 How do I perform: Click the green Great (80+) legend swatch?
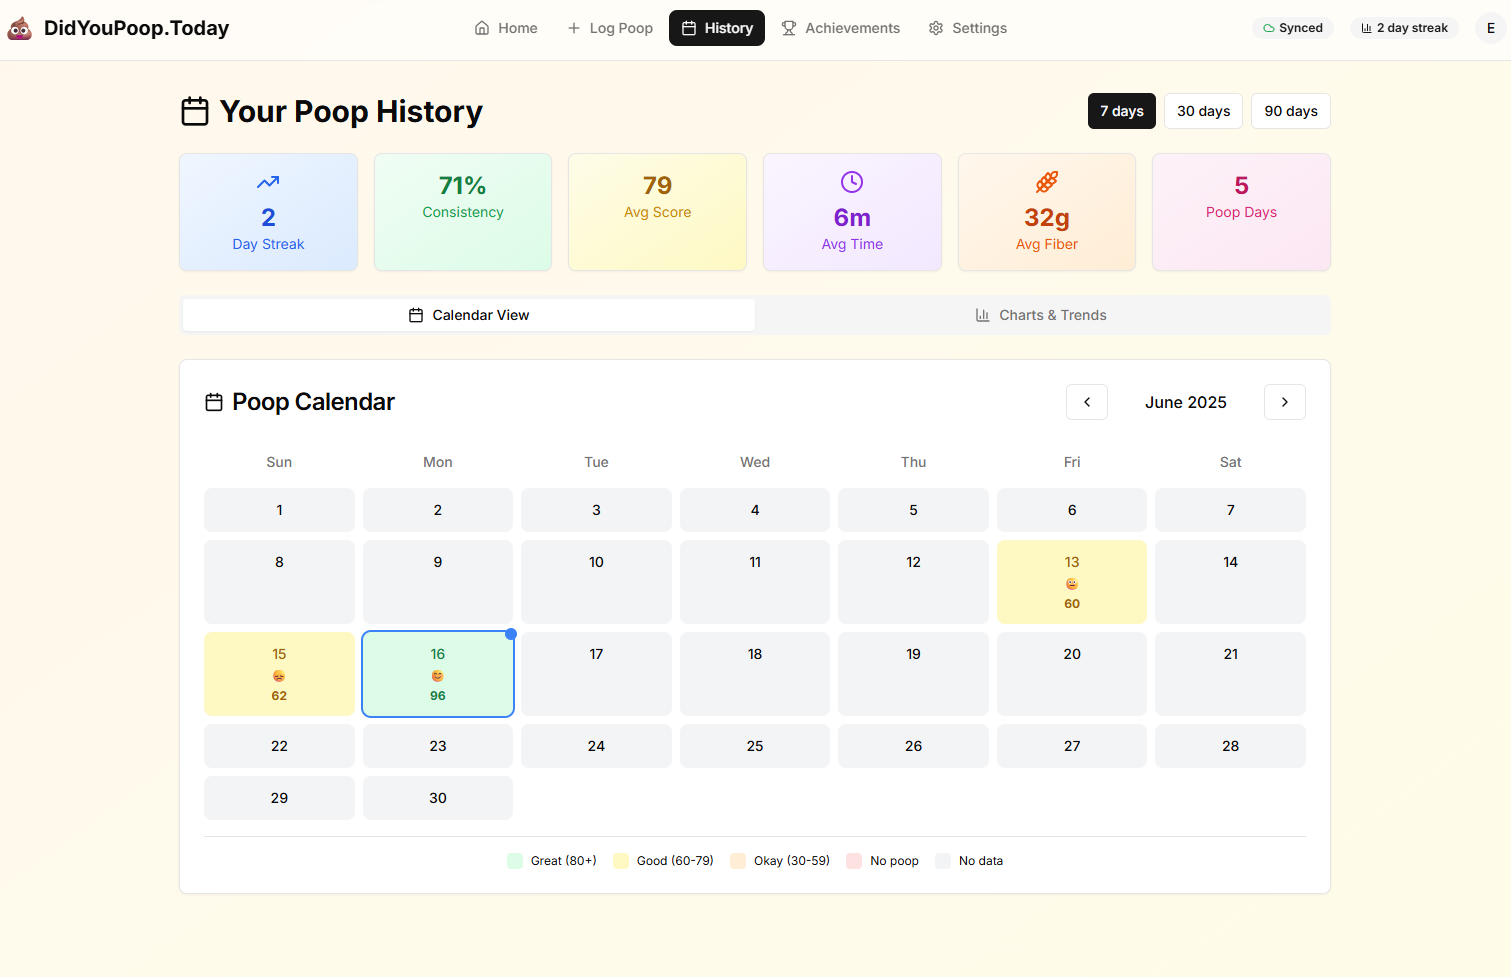coord(514,860)
